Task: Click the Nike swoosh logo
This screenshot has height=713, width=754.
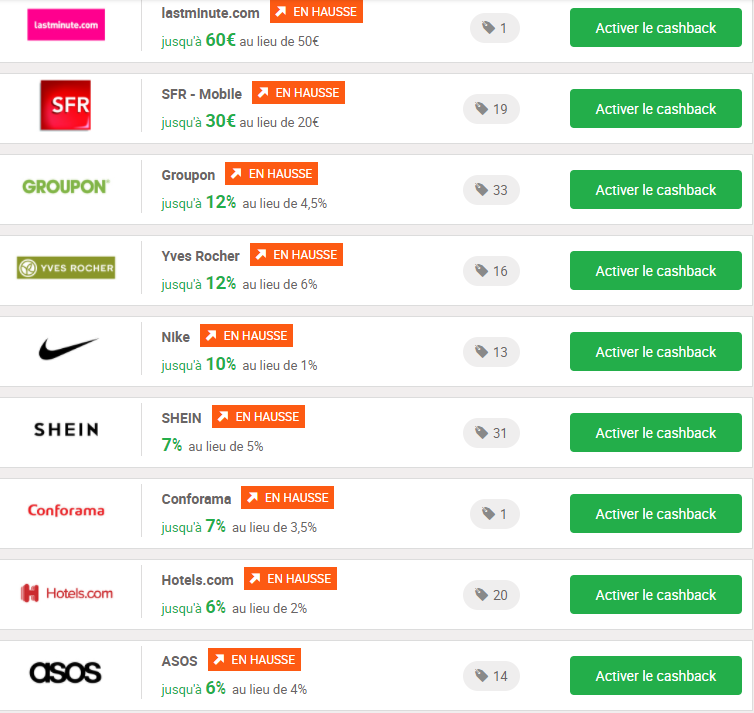Action: (x=68, y=349)
